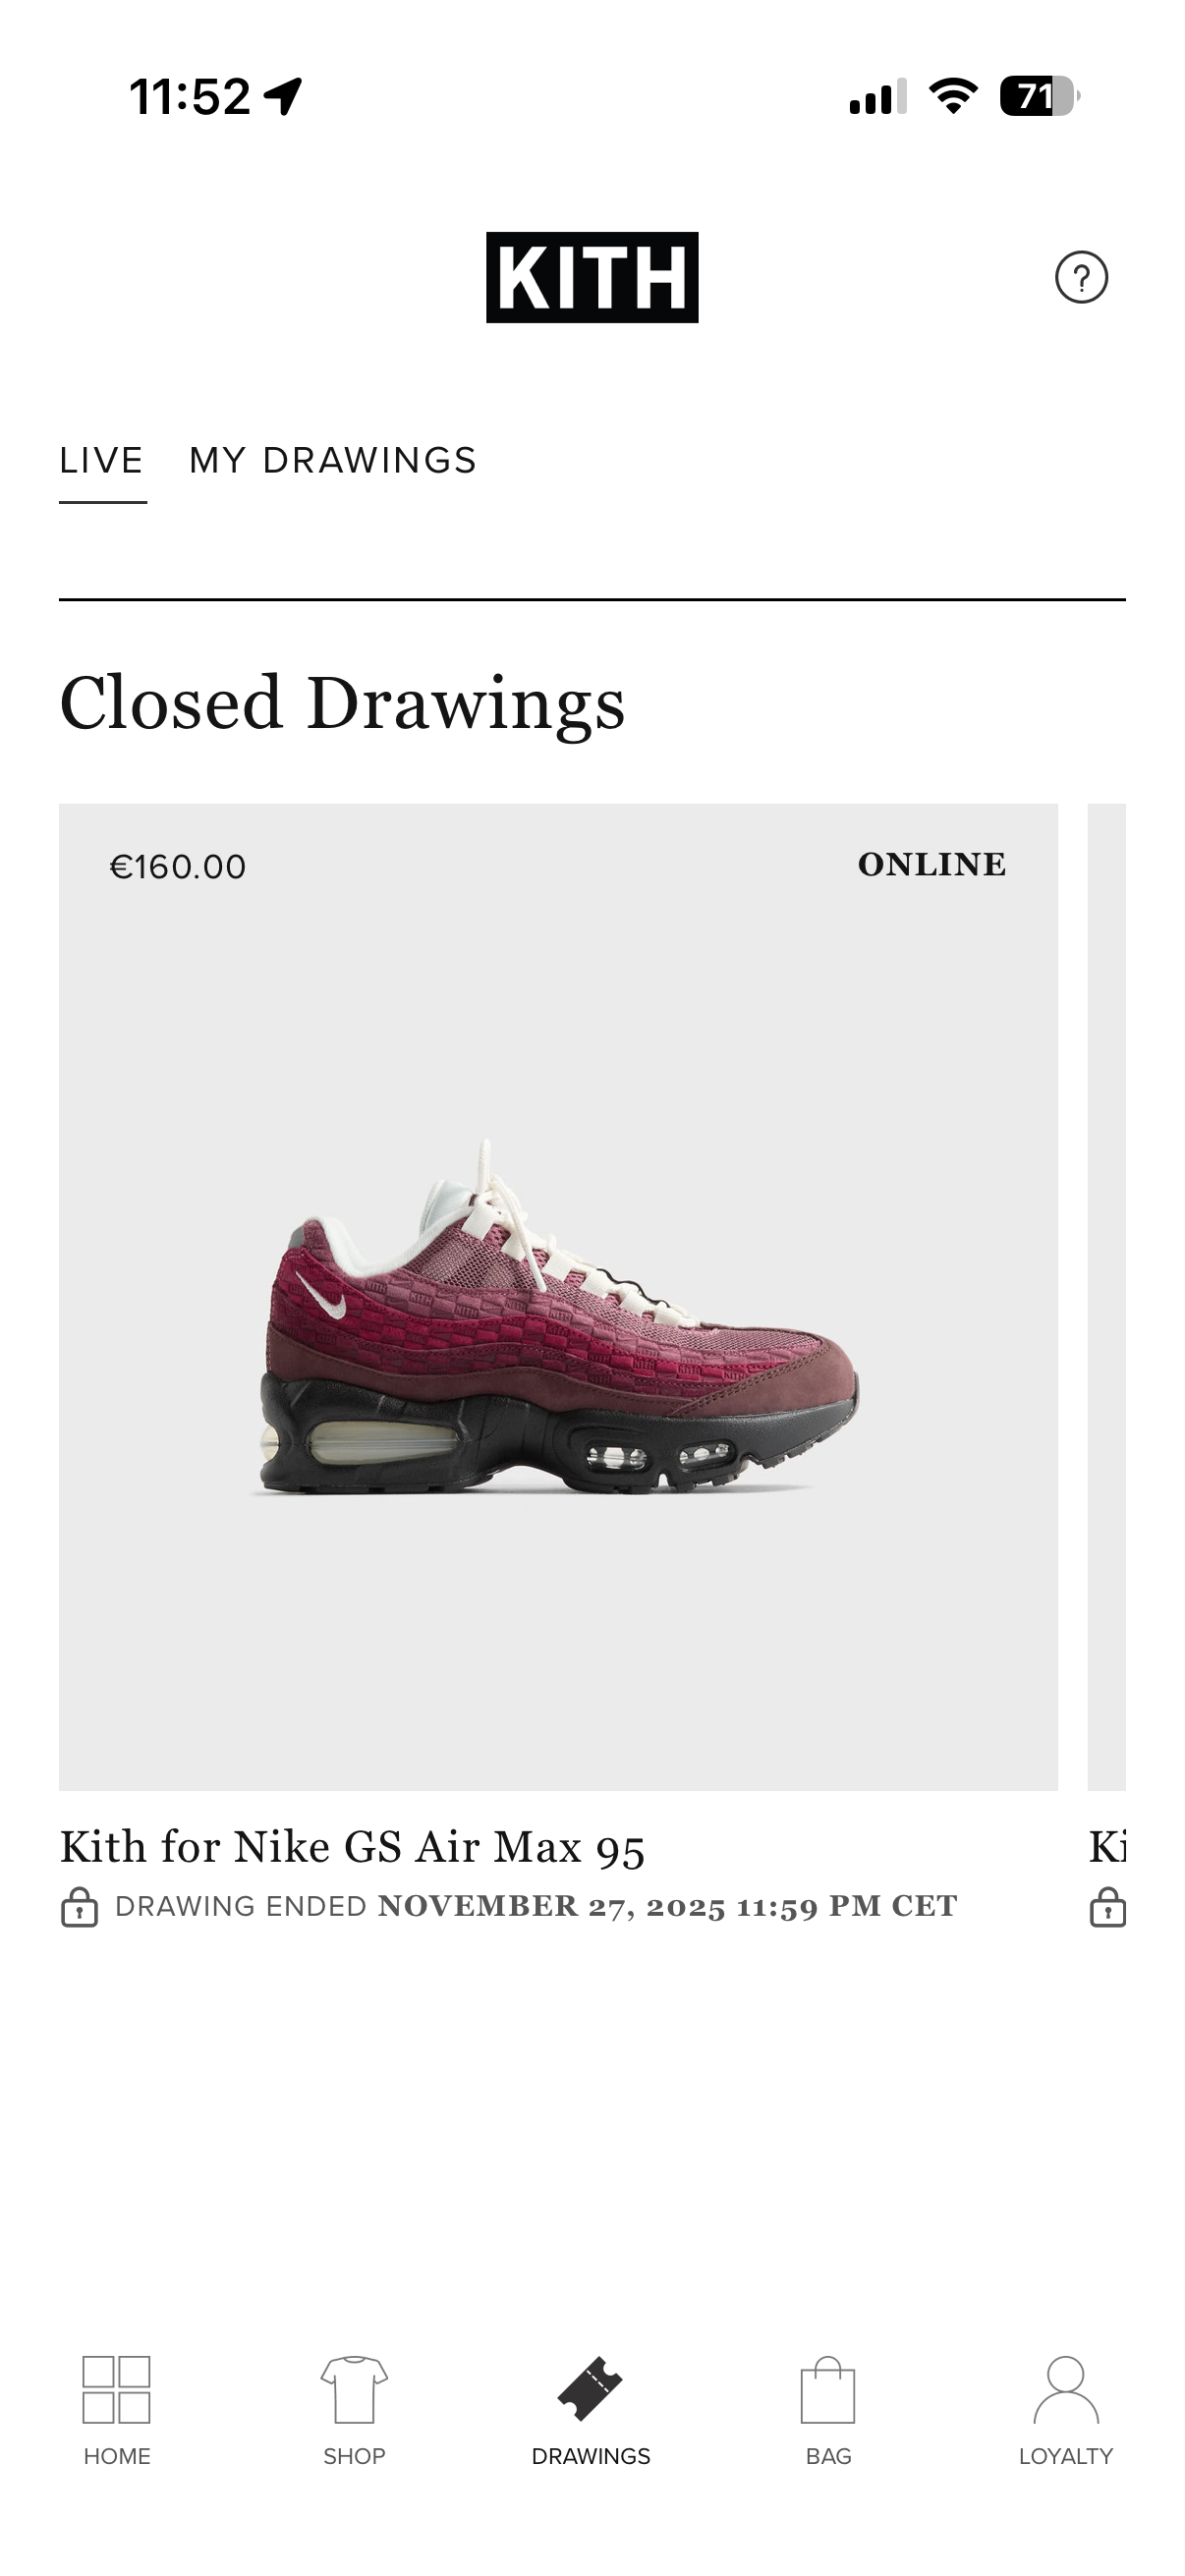The height and width of the screenshot is (2576, 1185).
Task: Open the partially visible next drawing card
Action: (1106, 1297)
